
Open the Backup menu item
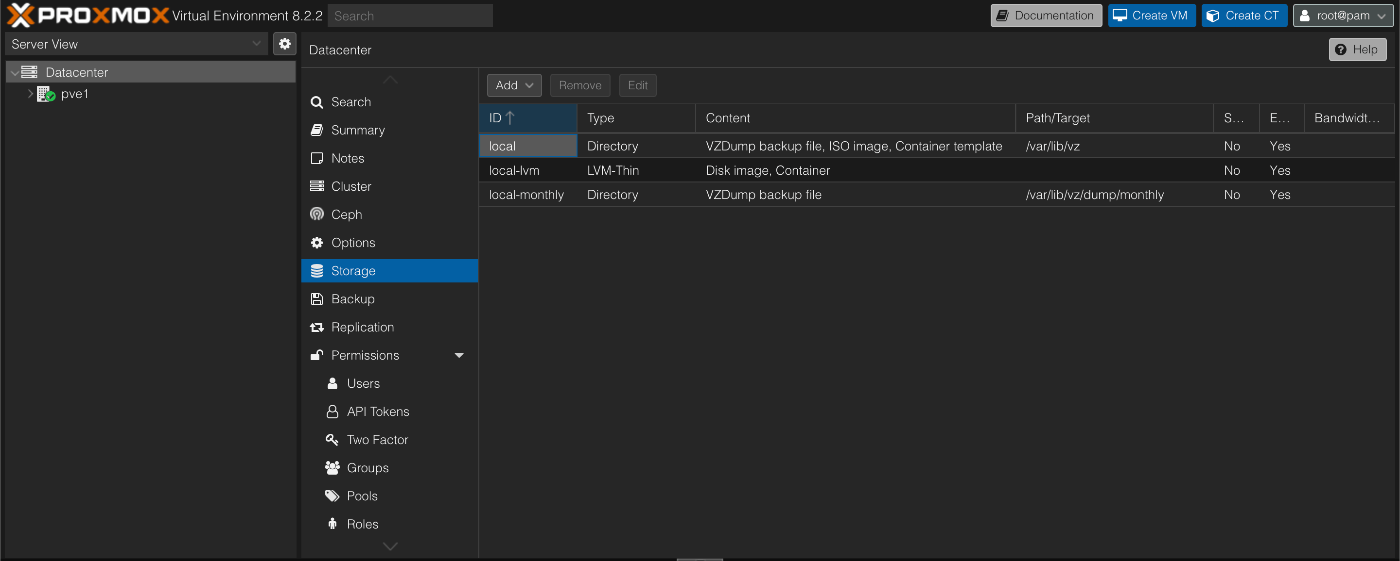390,299
